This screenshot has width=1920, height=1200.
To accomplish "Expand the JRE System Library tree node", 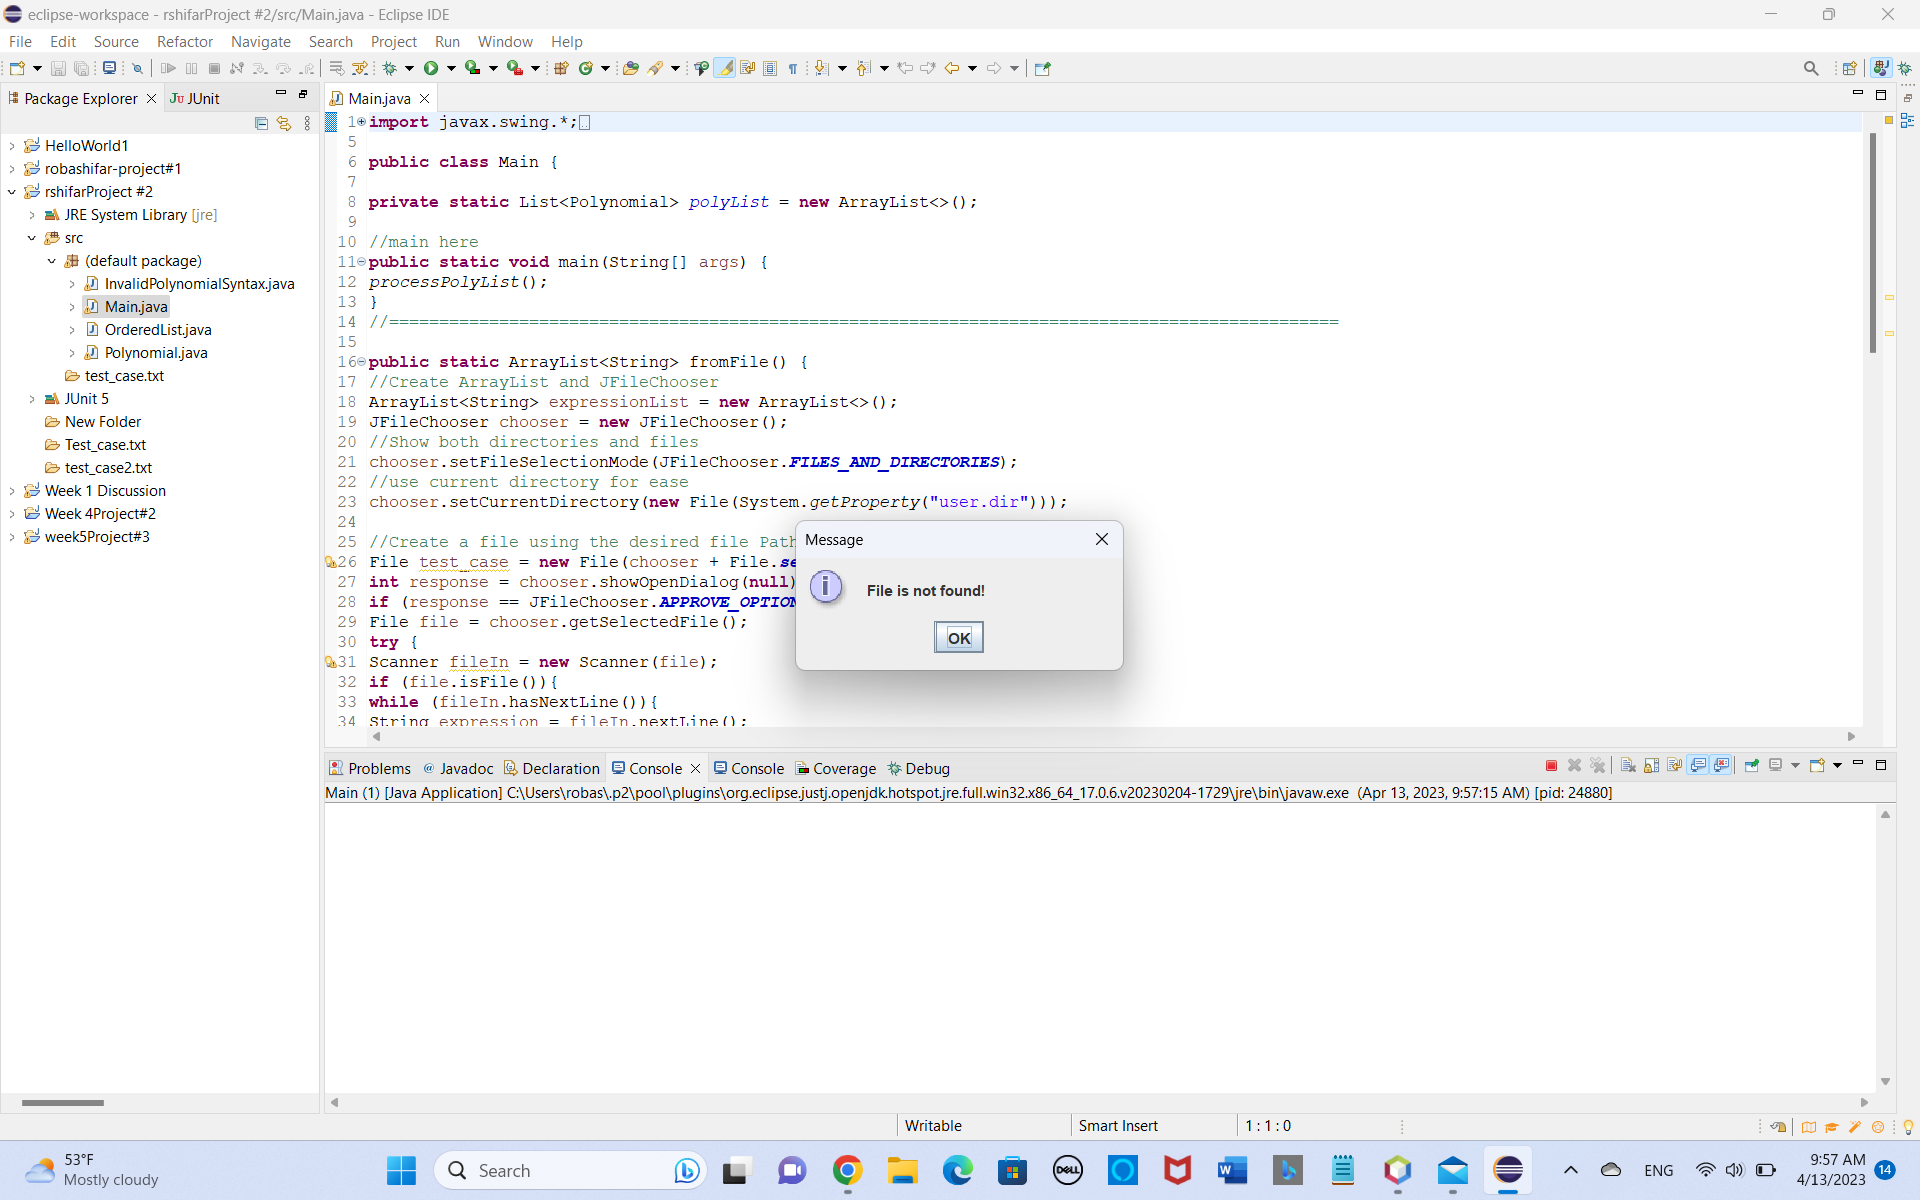I will (30, 214).
